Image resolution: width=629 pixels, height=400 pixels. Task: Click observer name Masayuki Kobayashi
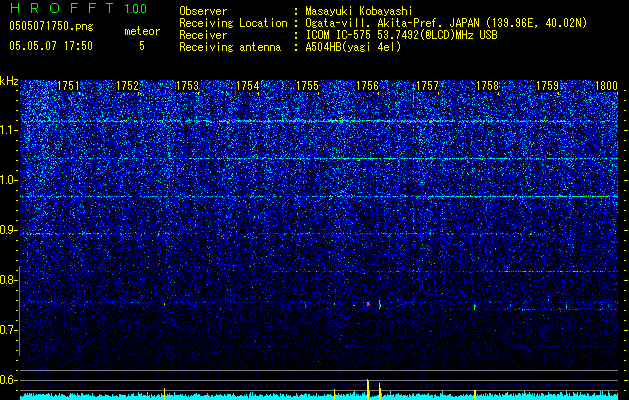pos(359,11)
